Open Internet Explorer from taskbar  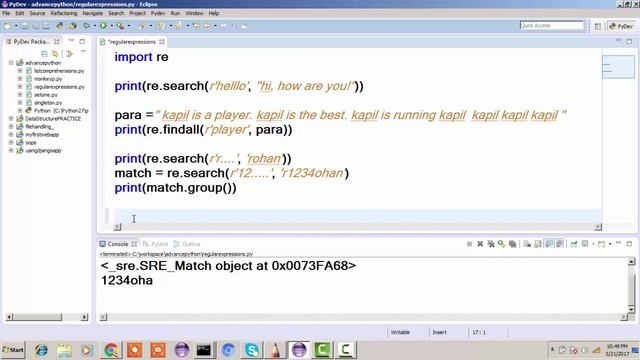click(41, 350)
